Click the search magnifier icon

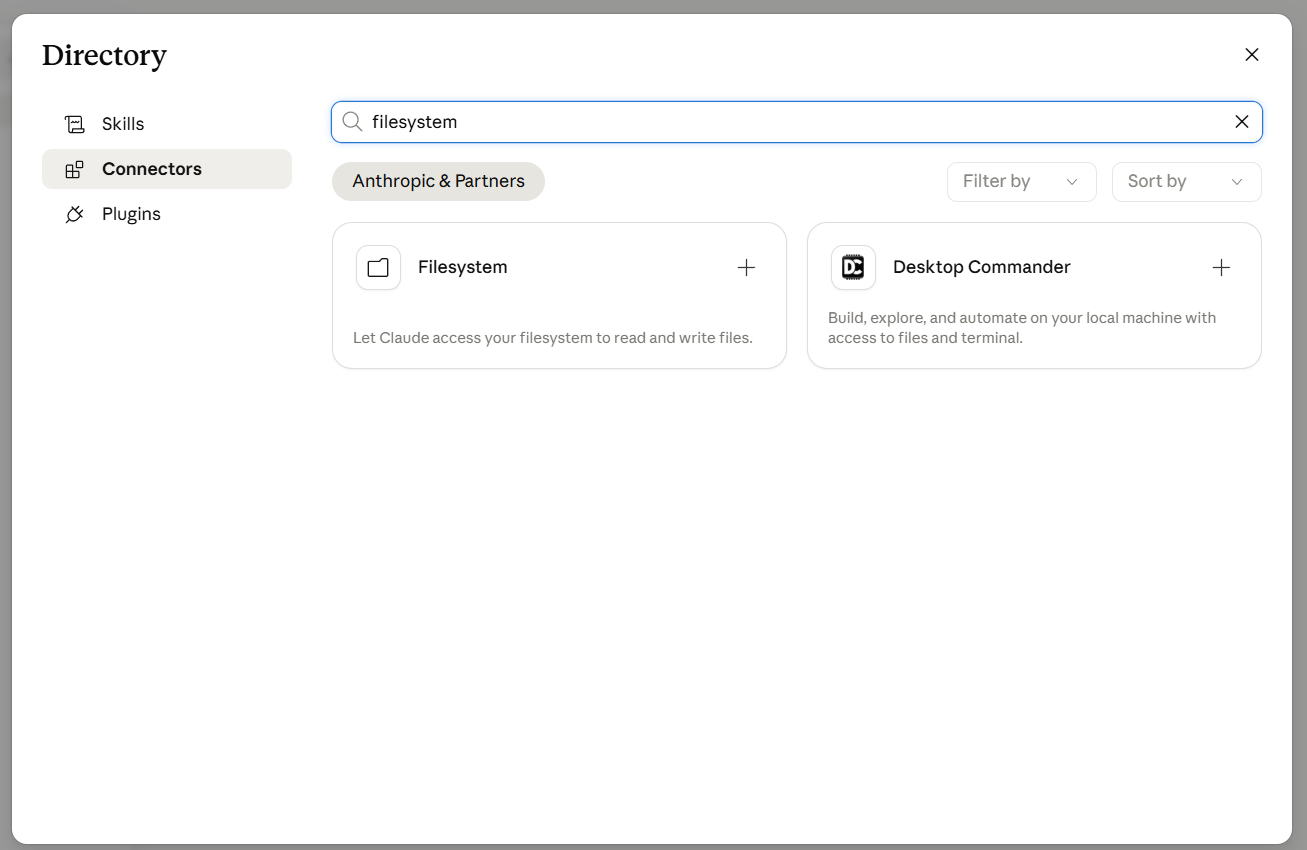point(352,122)
